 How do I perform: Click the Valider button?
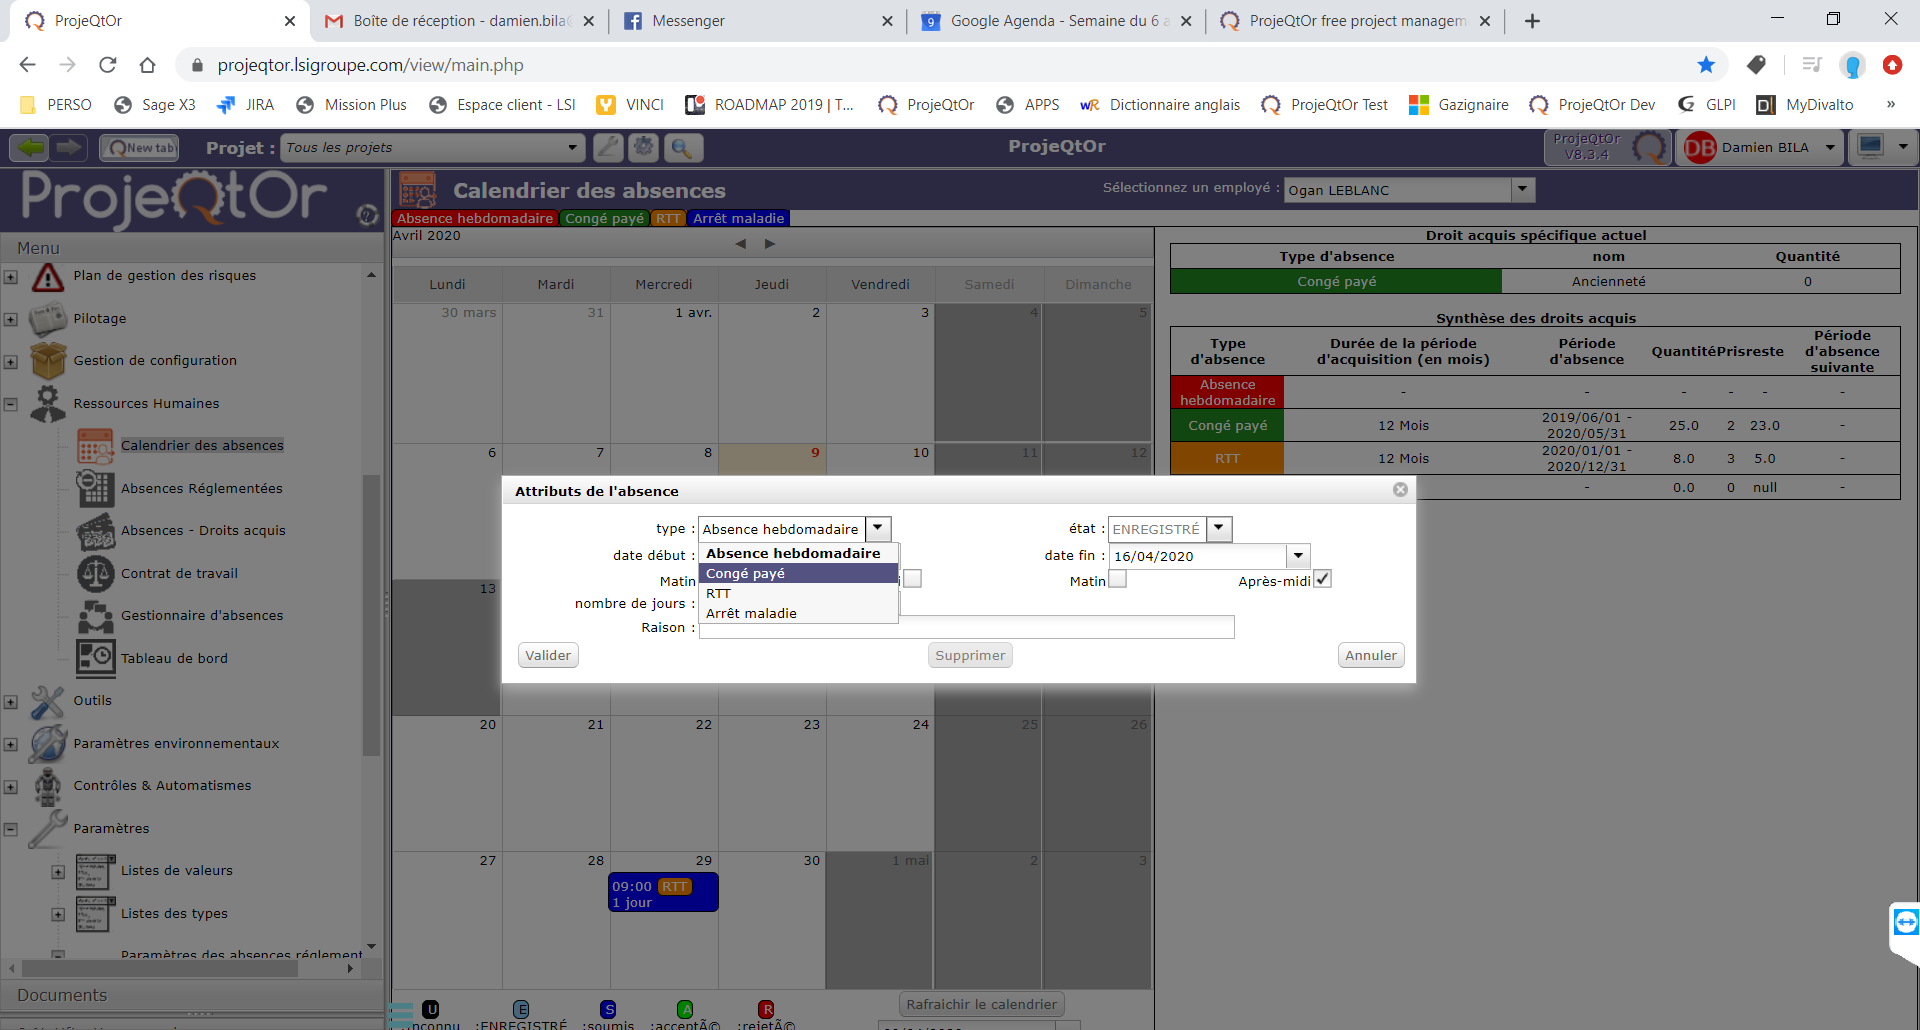point(548,656)
